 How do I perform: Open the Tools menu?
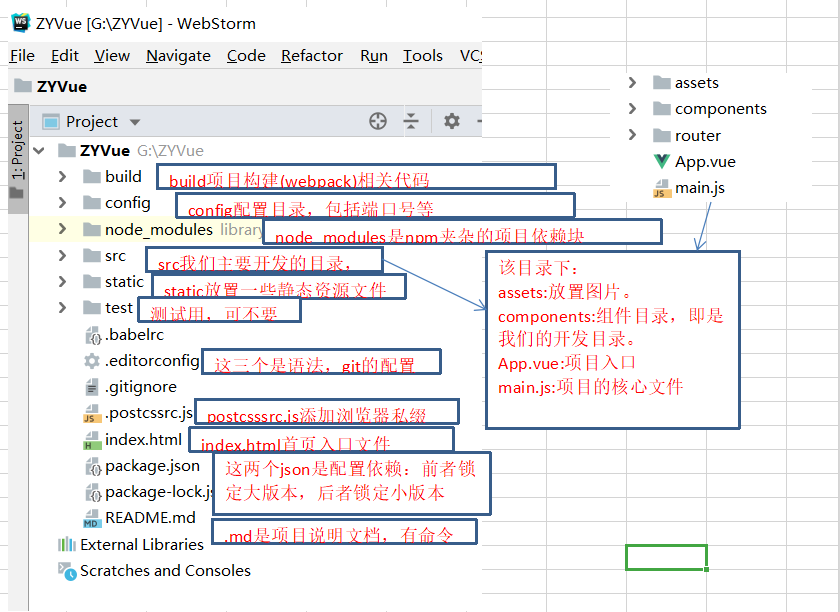tap(423, 56)
